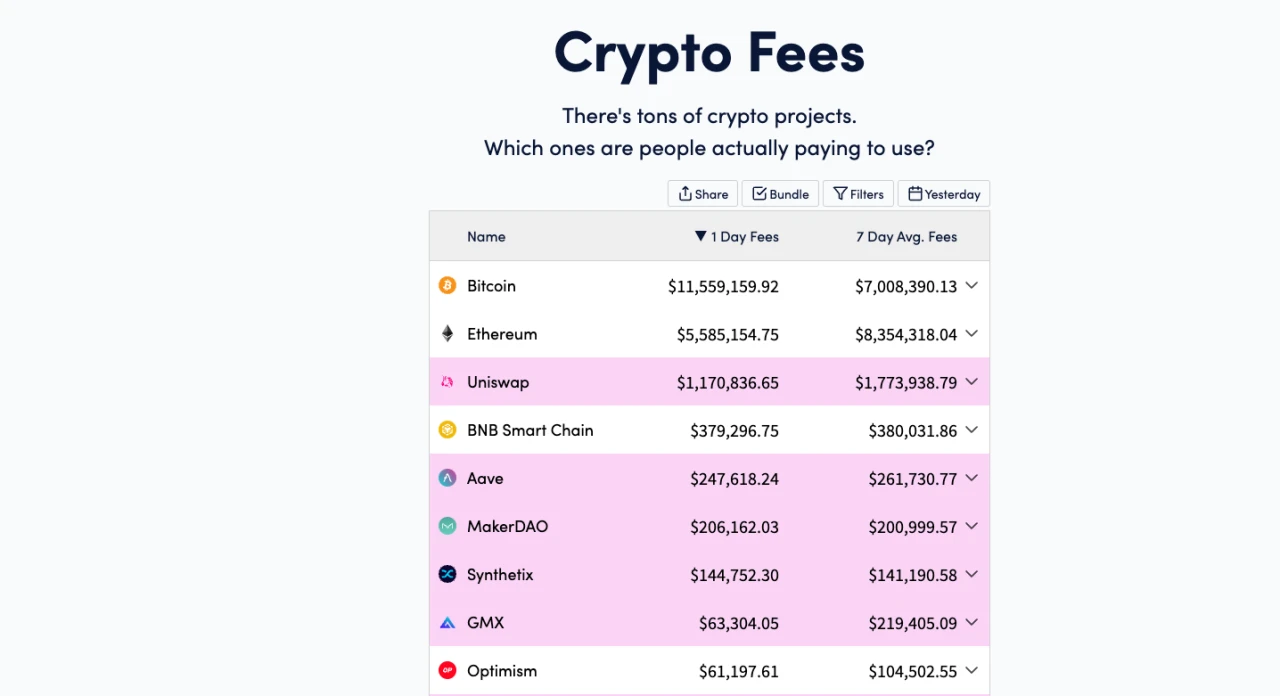The height and width of the screenshot is (696, 1280).
Task: Click the Synthetix logo icon
Action: (447, 574)
